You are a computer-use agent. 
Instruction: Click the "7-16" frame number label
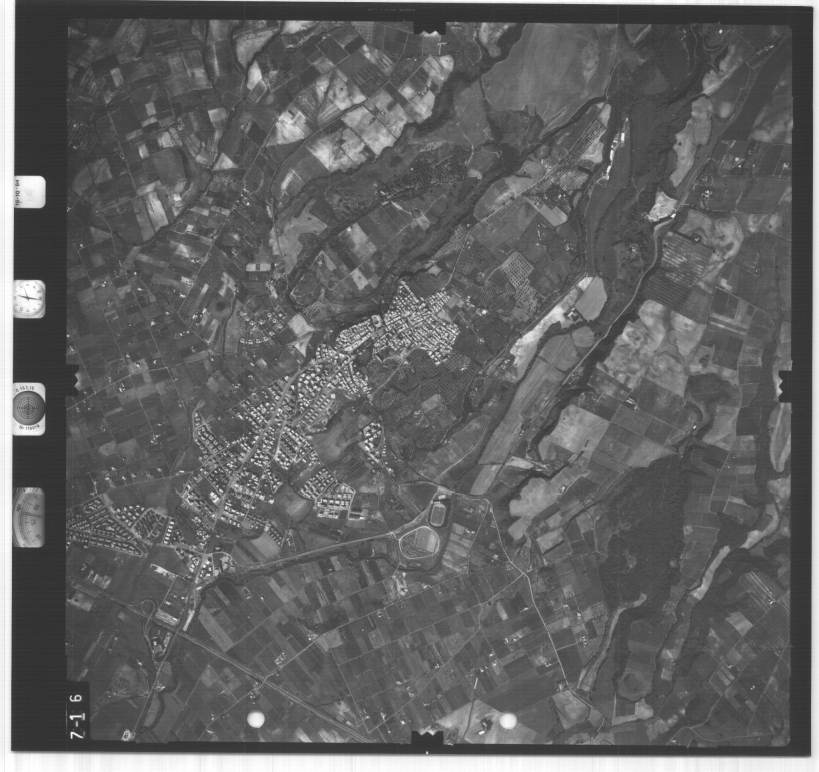[x=77, y=716]
